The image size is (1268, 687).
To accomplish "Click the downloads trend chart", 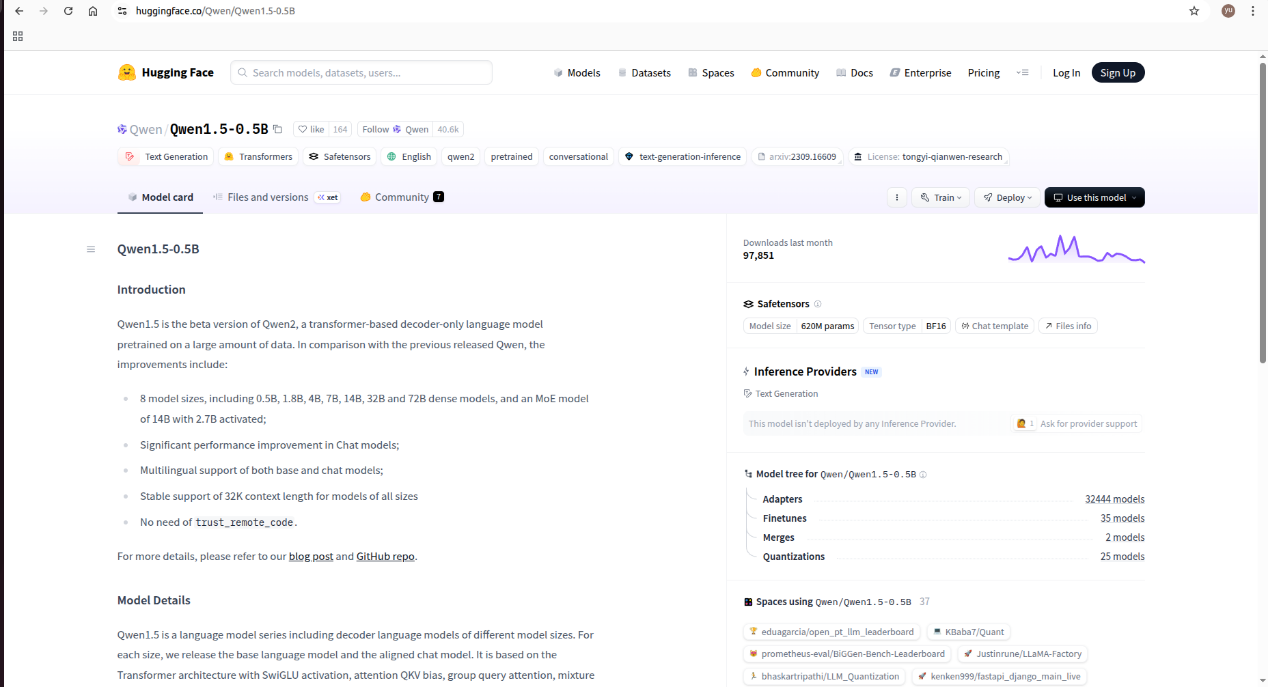I will point(1076,249).
